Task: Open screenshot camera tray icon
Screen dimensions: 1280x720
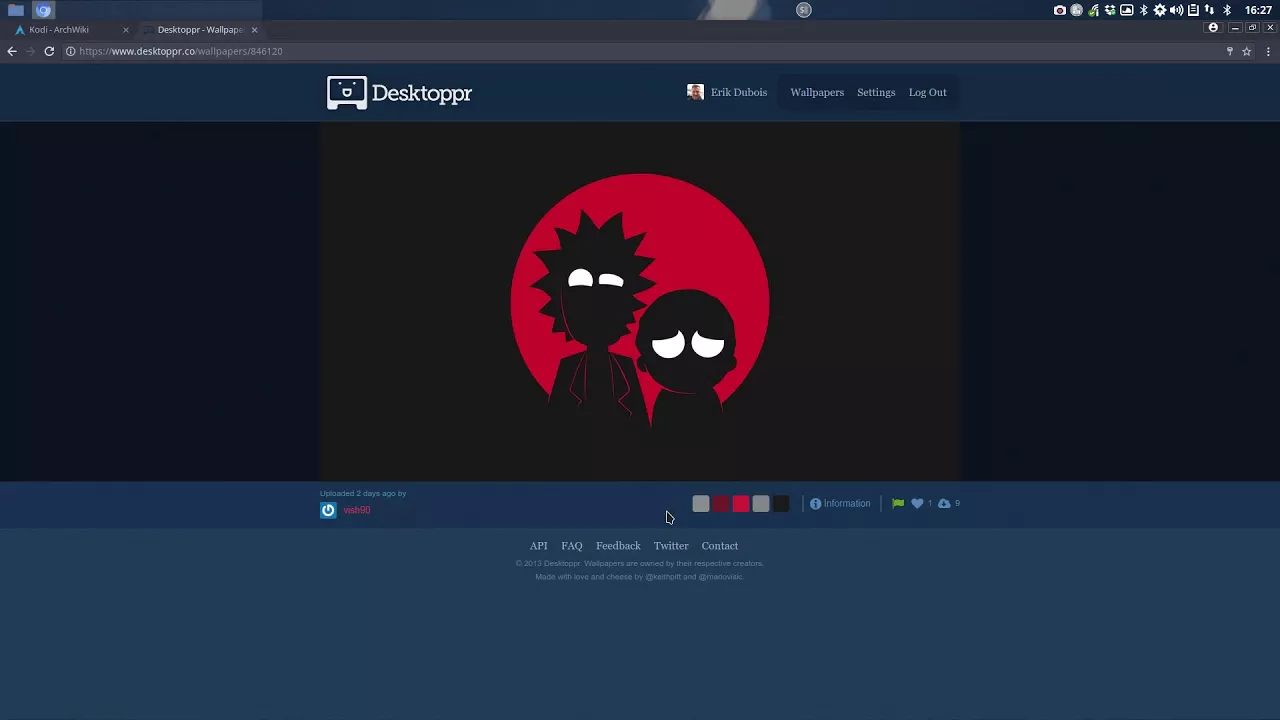Action: (x=1060, y=10)
